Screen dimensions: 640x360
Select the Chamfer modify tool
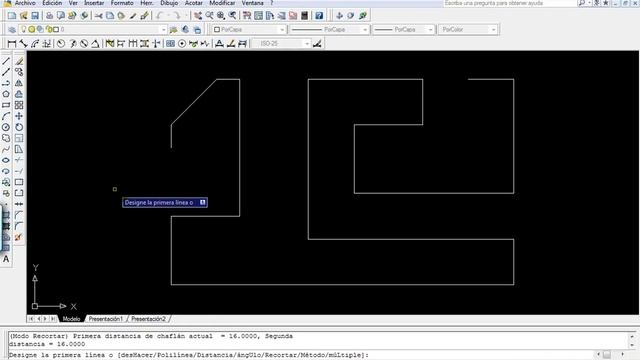pyautogui.click(x=19, y=215)
